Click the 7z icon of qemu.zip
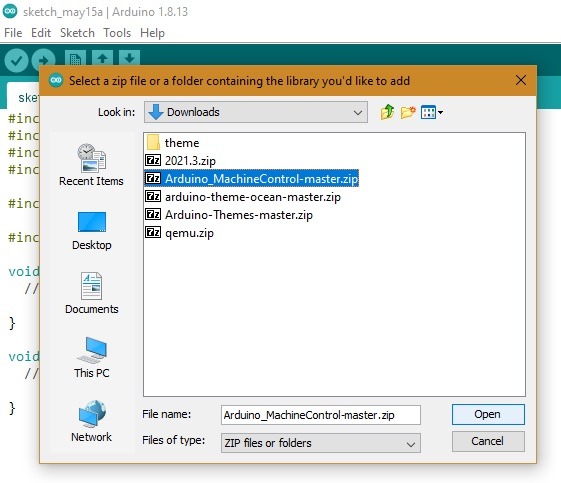 click(x=153, y=233)
